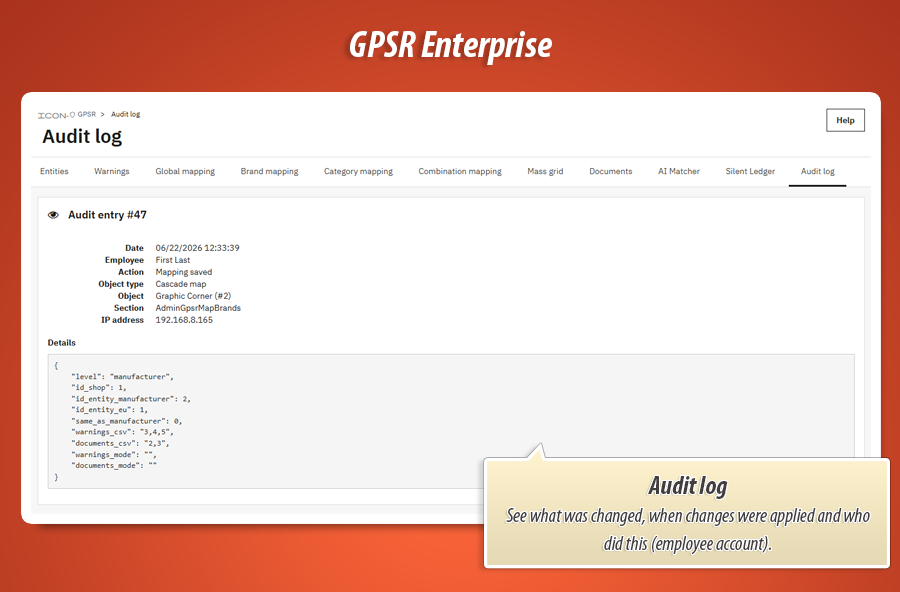Switch to AI Matcher tab
Image resolution: width=900 pixels, height=592 pixels.
click(x=678, y=171)
